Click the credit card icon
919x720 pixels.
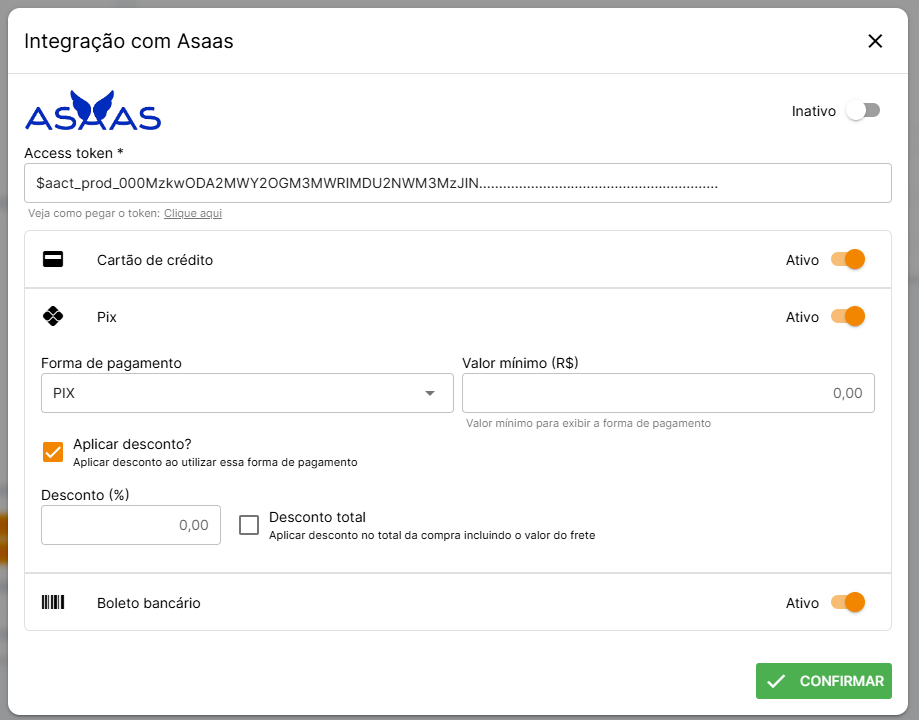tap(53, 260)
